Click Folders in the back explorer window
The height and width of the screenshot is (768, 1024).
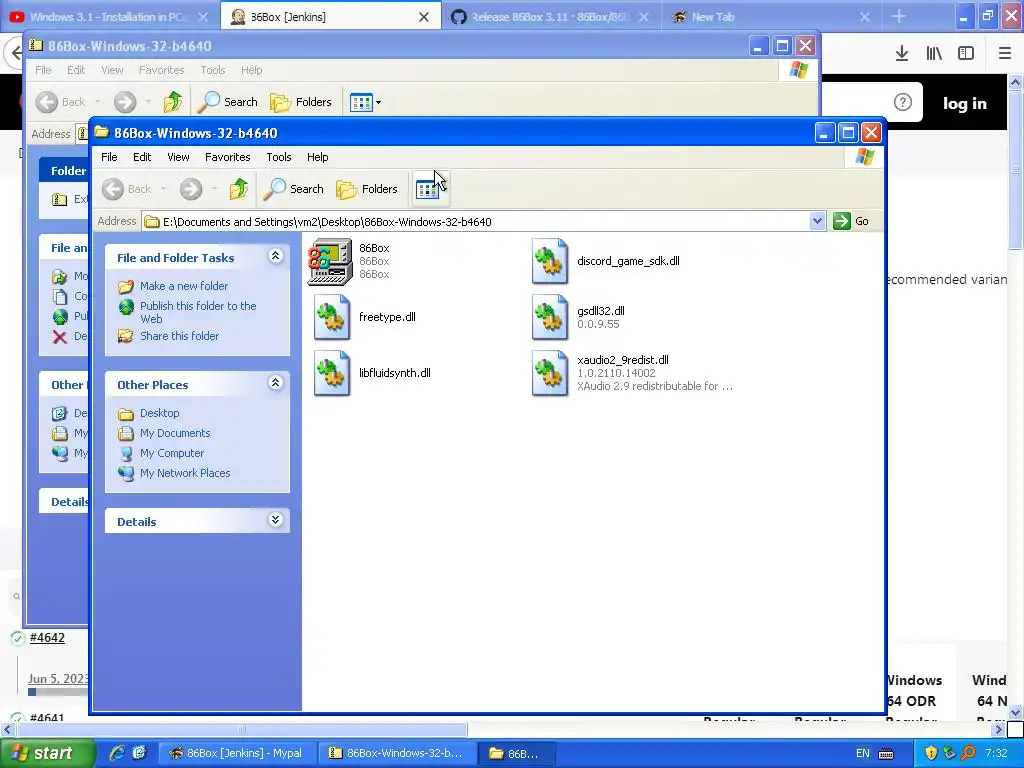pyautogui.click(x=301, y=102)
